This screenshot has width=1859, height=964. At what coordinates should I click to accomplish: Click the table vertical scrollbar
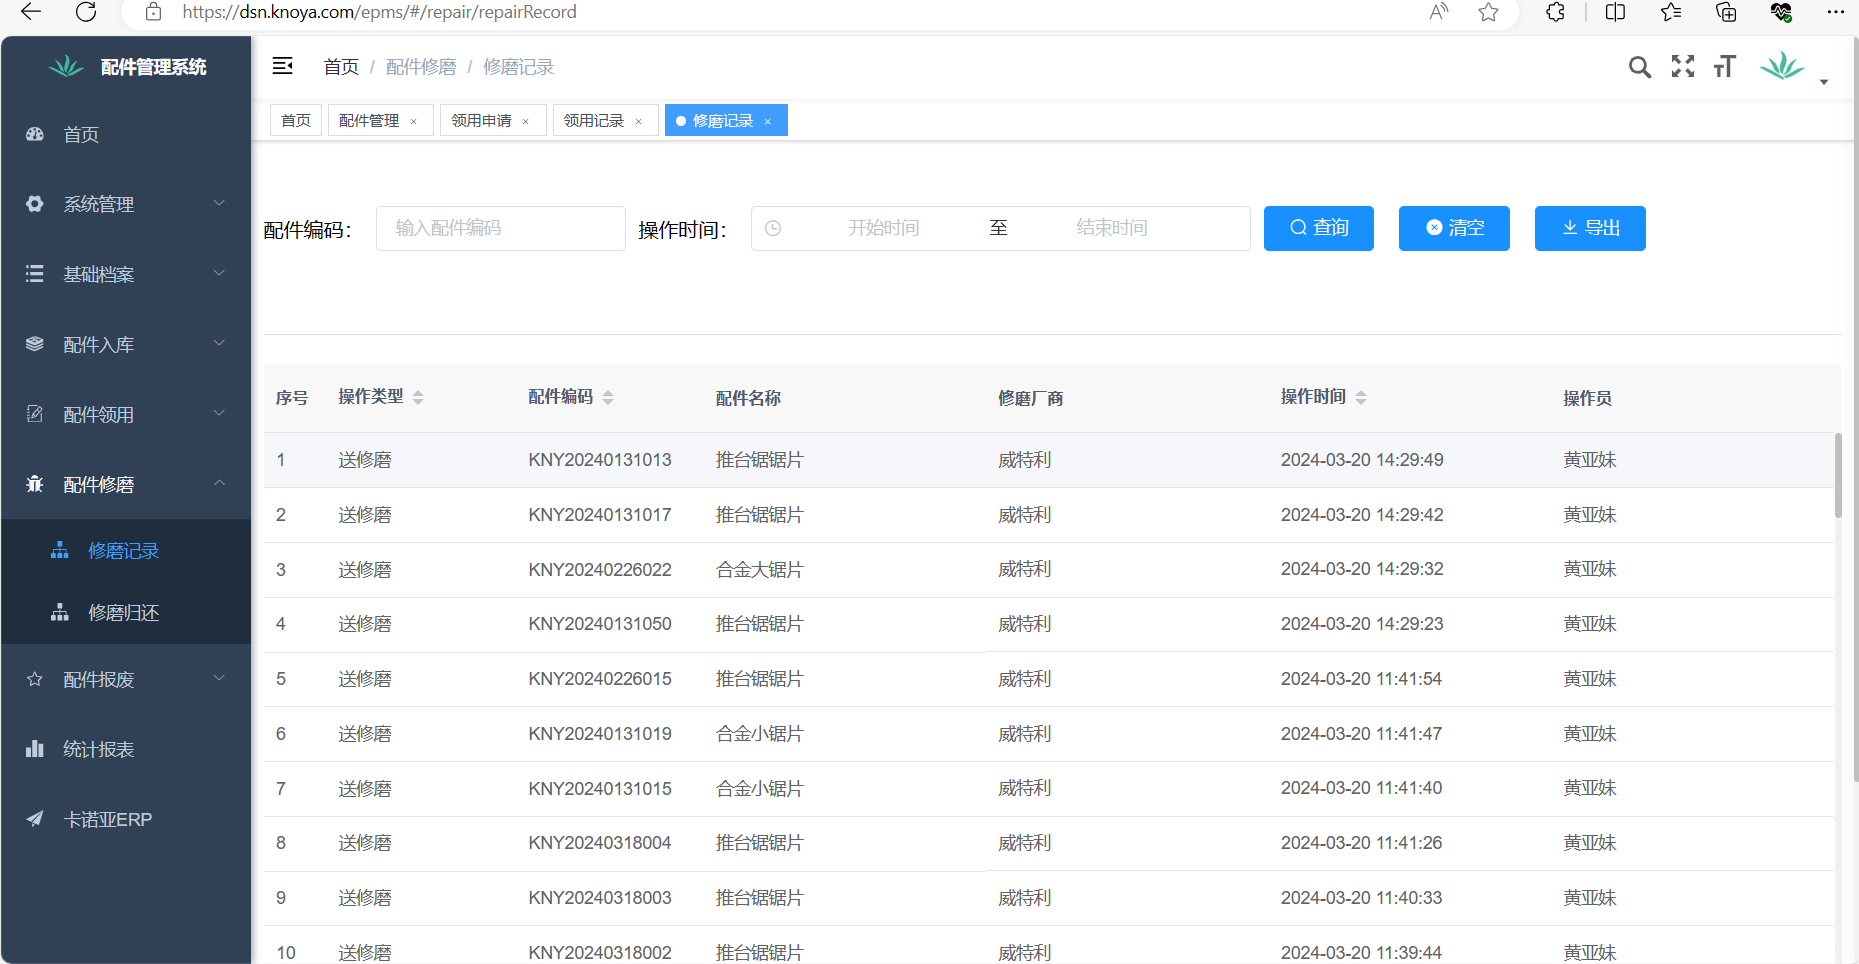pos(1838,475)
